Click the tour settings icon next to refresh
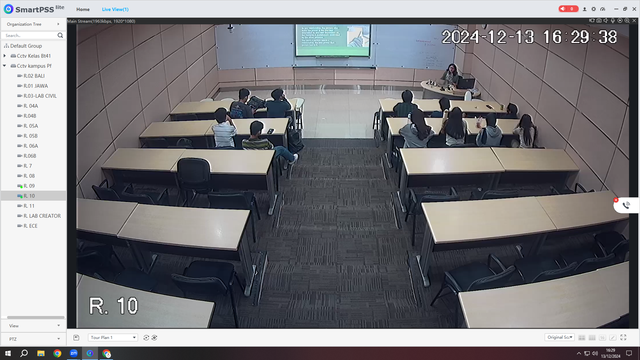 [x=154, y=338]
